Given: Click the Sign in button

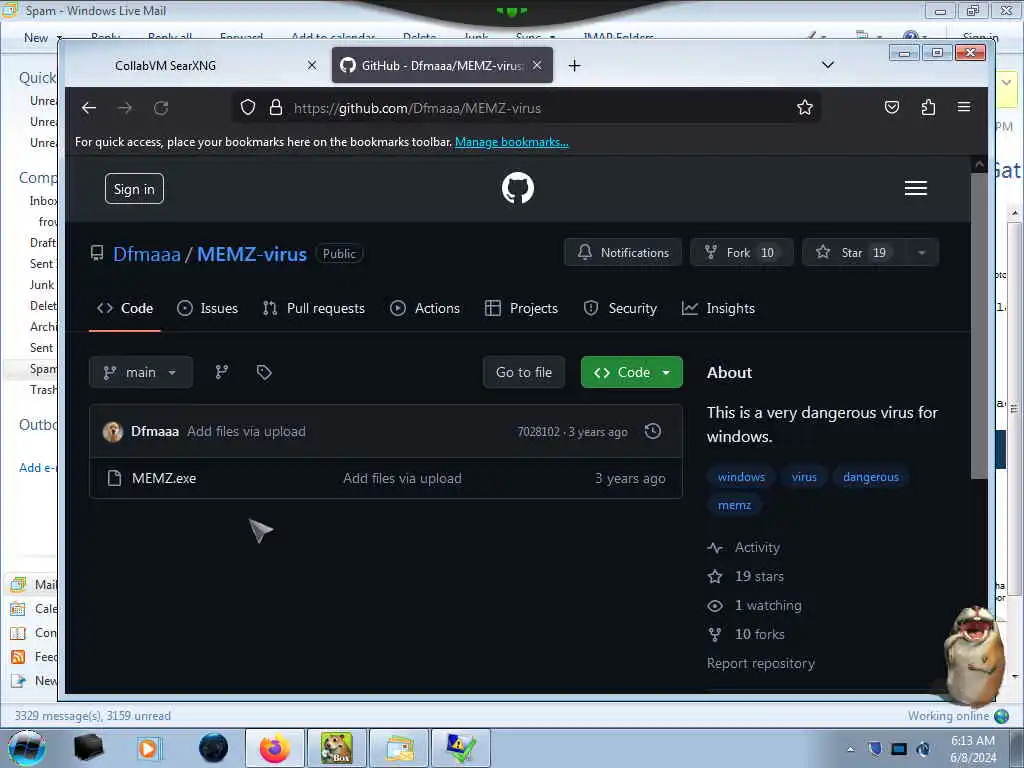Looking at the screenshot, I should (x=134, y=189).
